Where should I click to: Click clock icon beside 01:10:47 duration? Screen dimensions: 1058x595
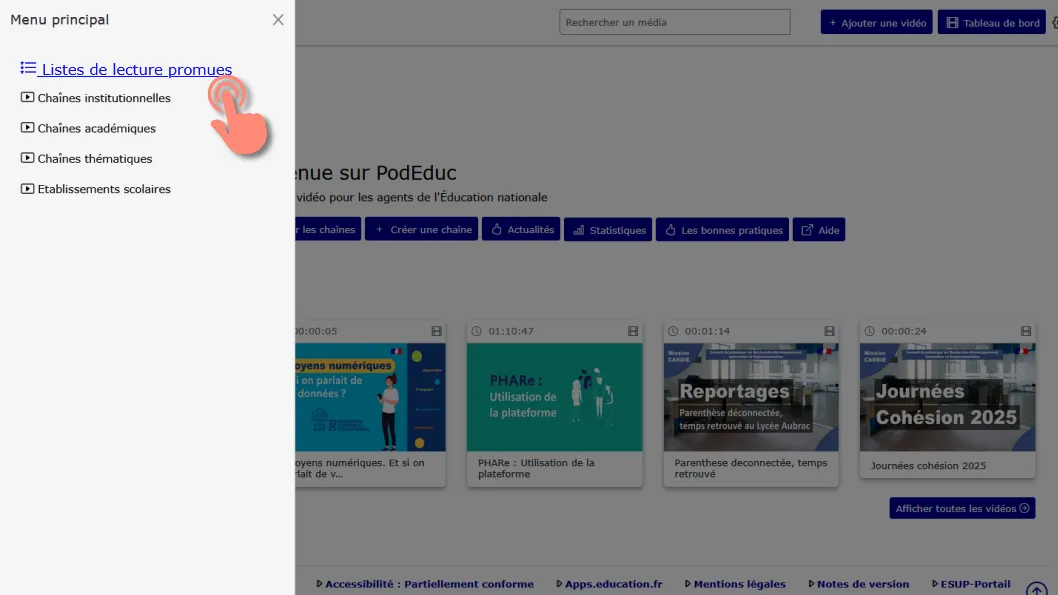click(x=476, y=331)
